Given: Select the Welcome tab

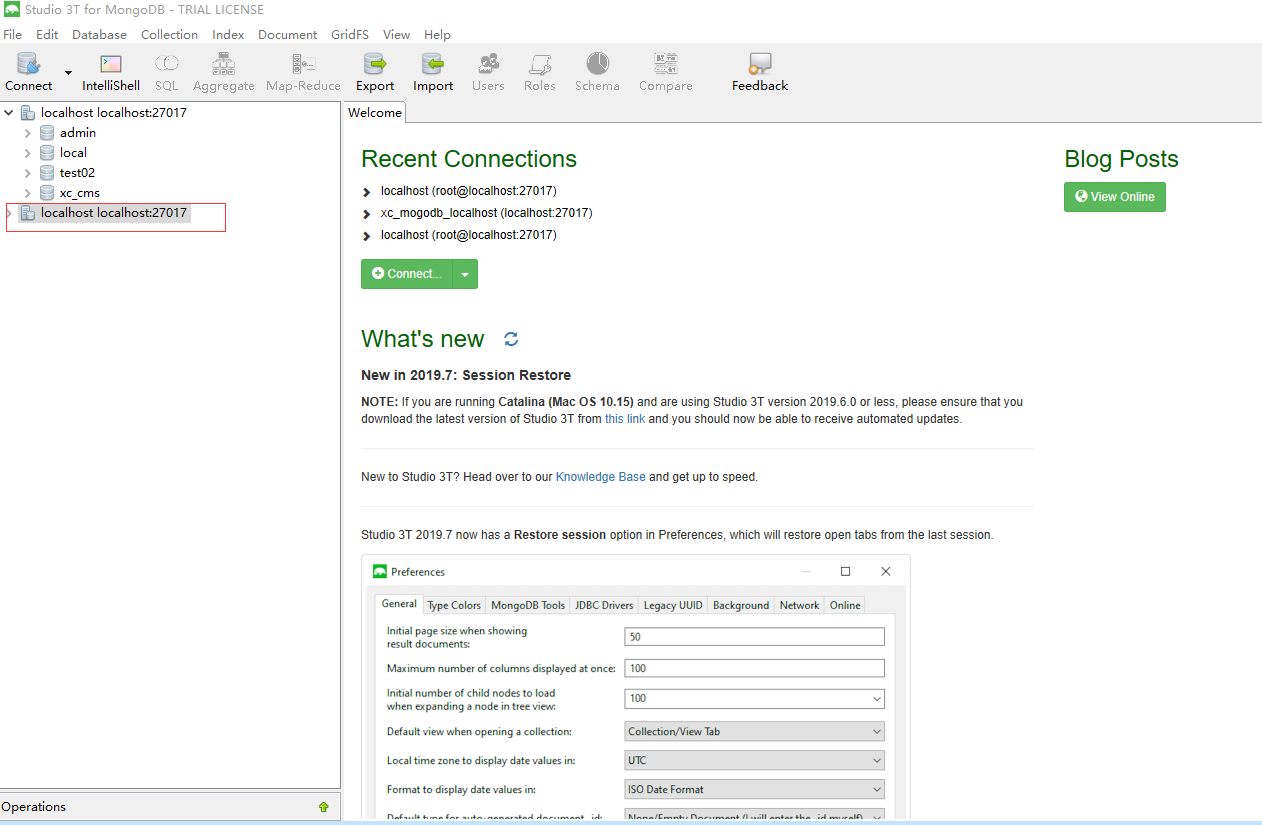Looking at the screenshot, I should pyautogui.click(x=374, y=112).
